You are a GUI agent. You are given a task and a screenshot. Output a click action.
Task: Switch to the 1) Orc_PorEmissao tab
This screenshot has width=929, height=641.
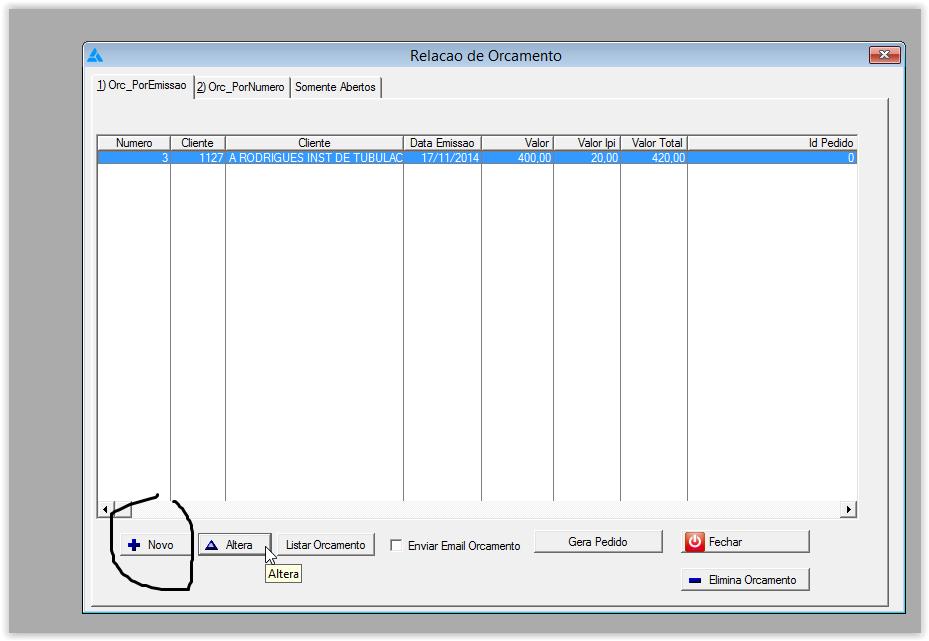142,86
